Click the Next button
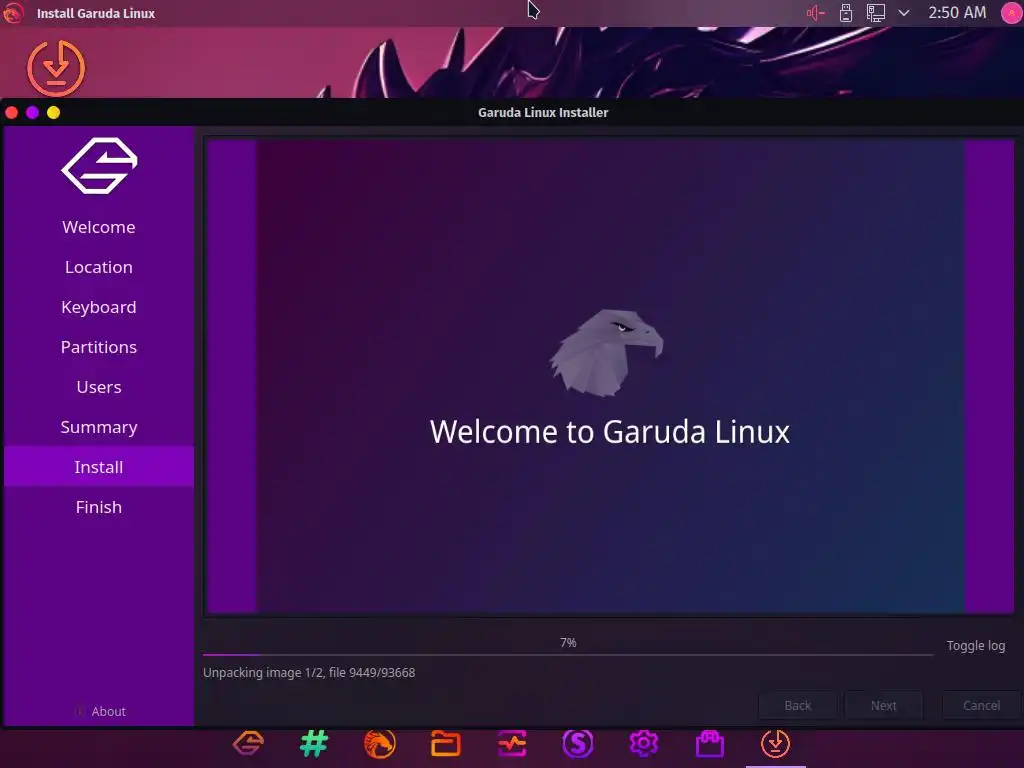Screen dimensions: 1024x768 coord(883,705)
